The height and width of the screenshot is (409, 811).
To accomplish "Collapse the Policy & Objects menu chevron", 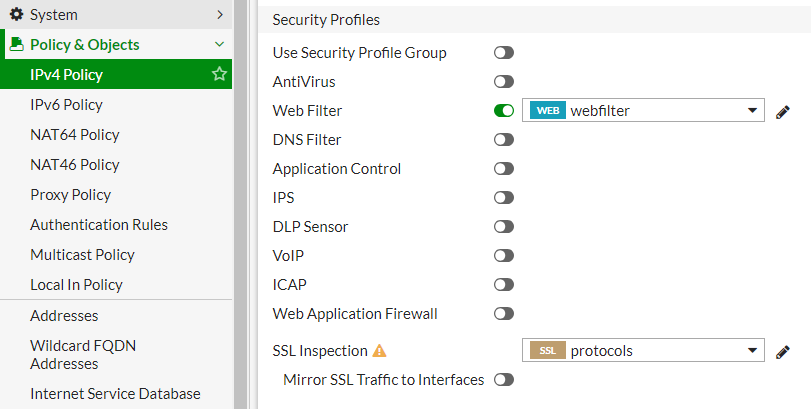I will [x=219, y=44].
